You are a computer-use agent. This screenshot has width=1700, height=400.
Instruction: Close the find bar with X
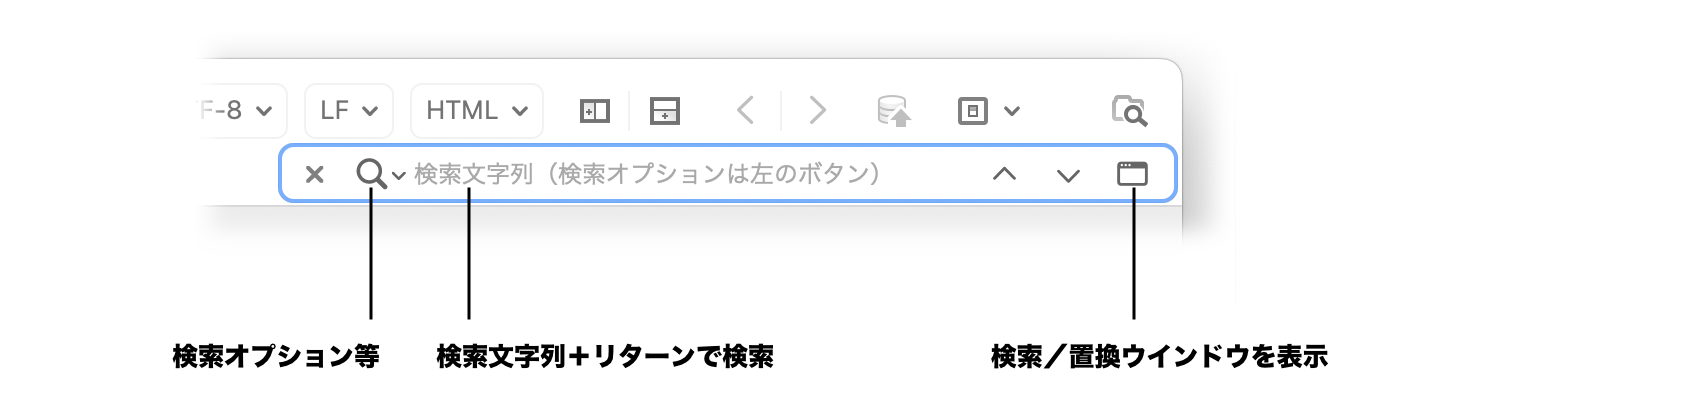[314, 174]
